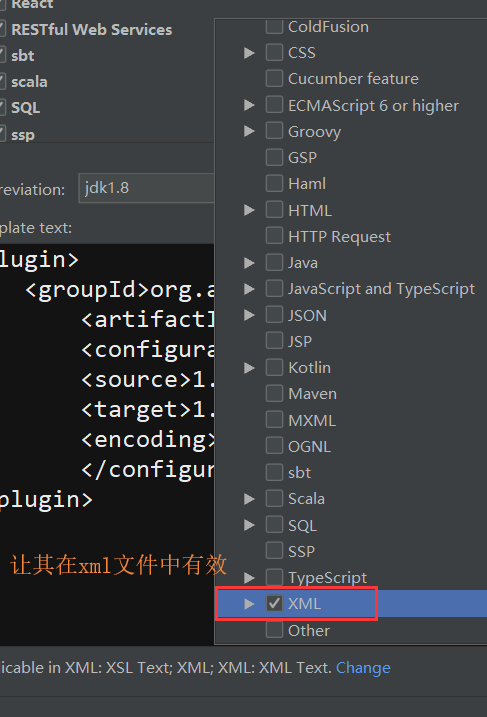The height and width of the screenshot is (717, 487).
Task: Check the Other context checkbox
Action: coord(274,630)
